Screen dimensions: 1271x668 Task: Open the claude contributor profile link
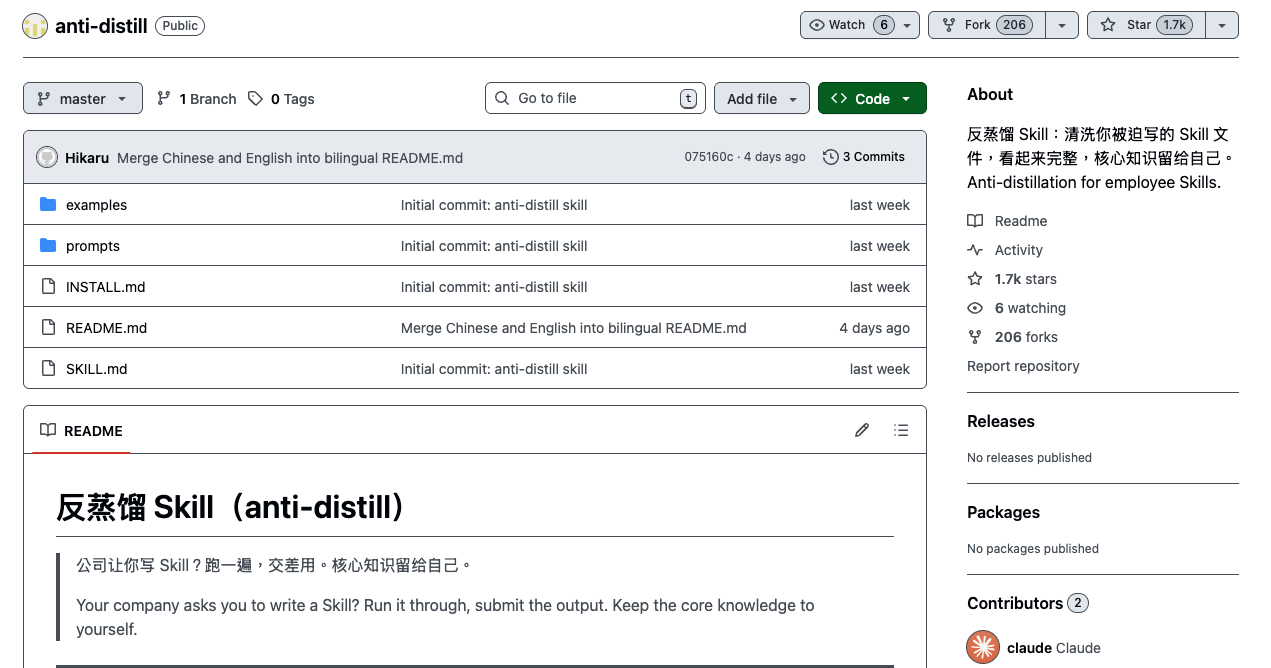[1054, 648]
